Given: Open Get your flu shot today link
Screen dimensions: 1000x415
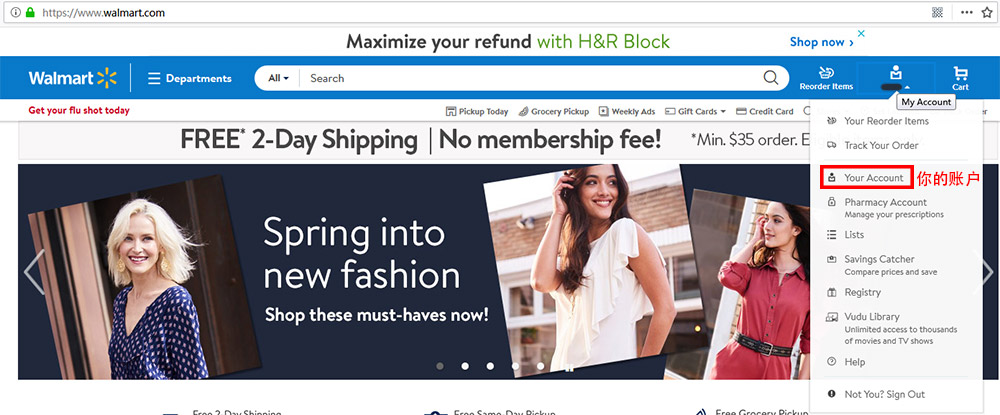Looking at the screenshot, I should 78,110.
